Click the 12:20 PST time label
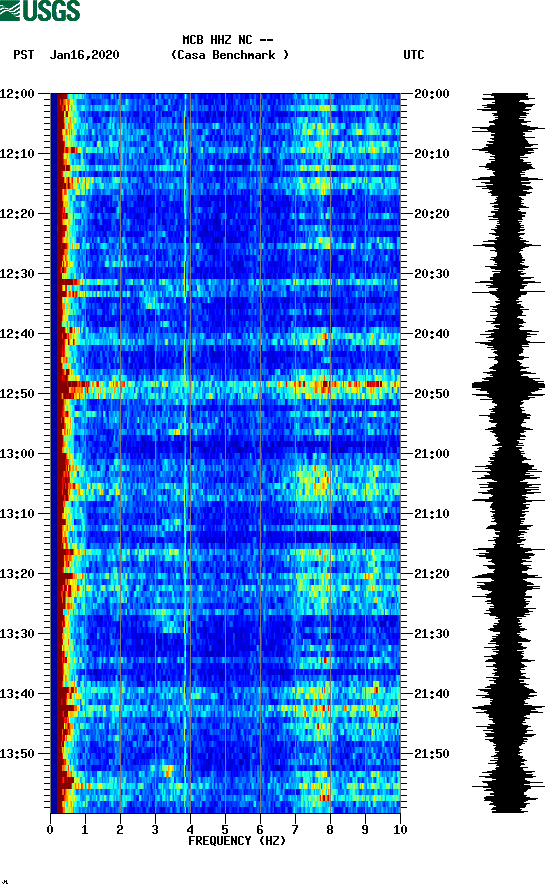This screenshot has width=552, height=893. click(18, 214)
